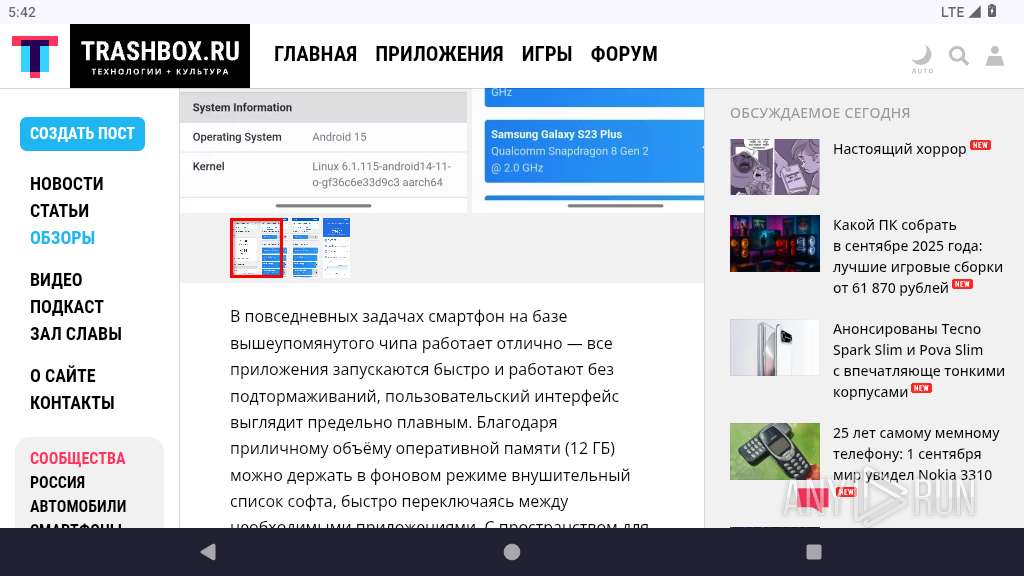Open СТАТЬИ in the sidebar

pyautogui.click(x=59, y=211)
